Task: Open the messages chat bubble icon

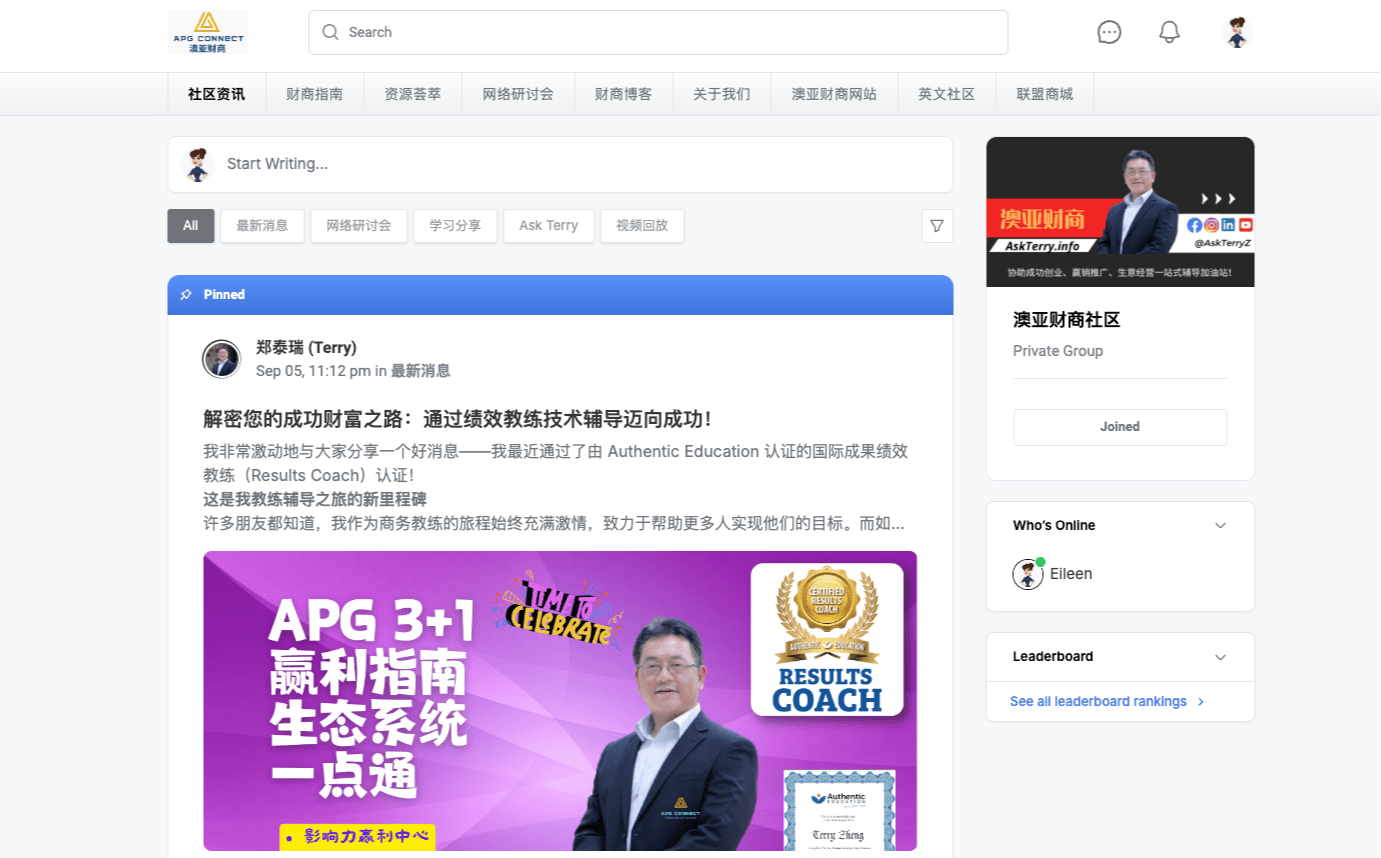Action: (x=1109, y=32)
